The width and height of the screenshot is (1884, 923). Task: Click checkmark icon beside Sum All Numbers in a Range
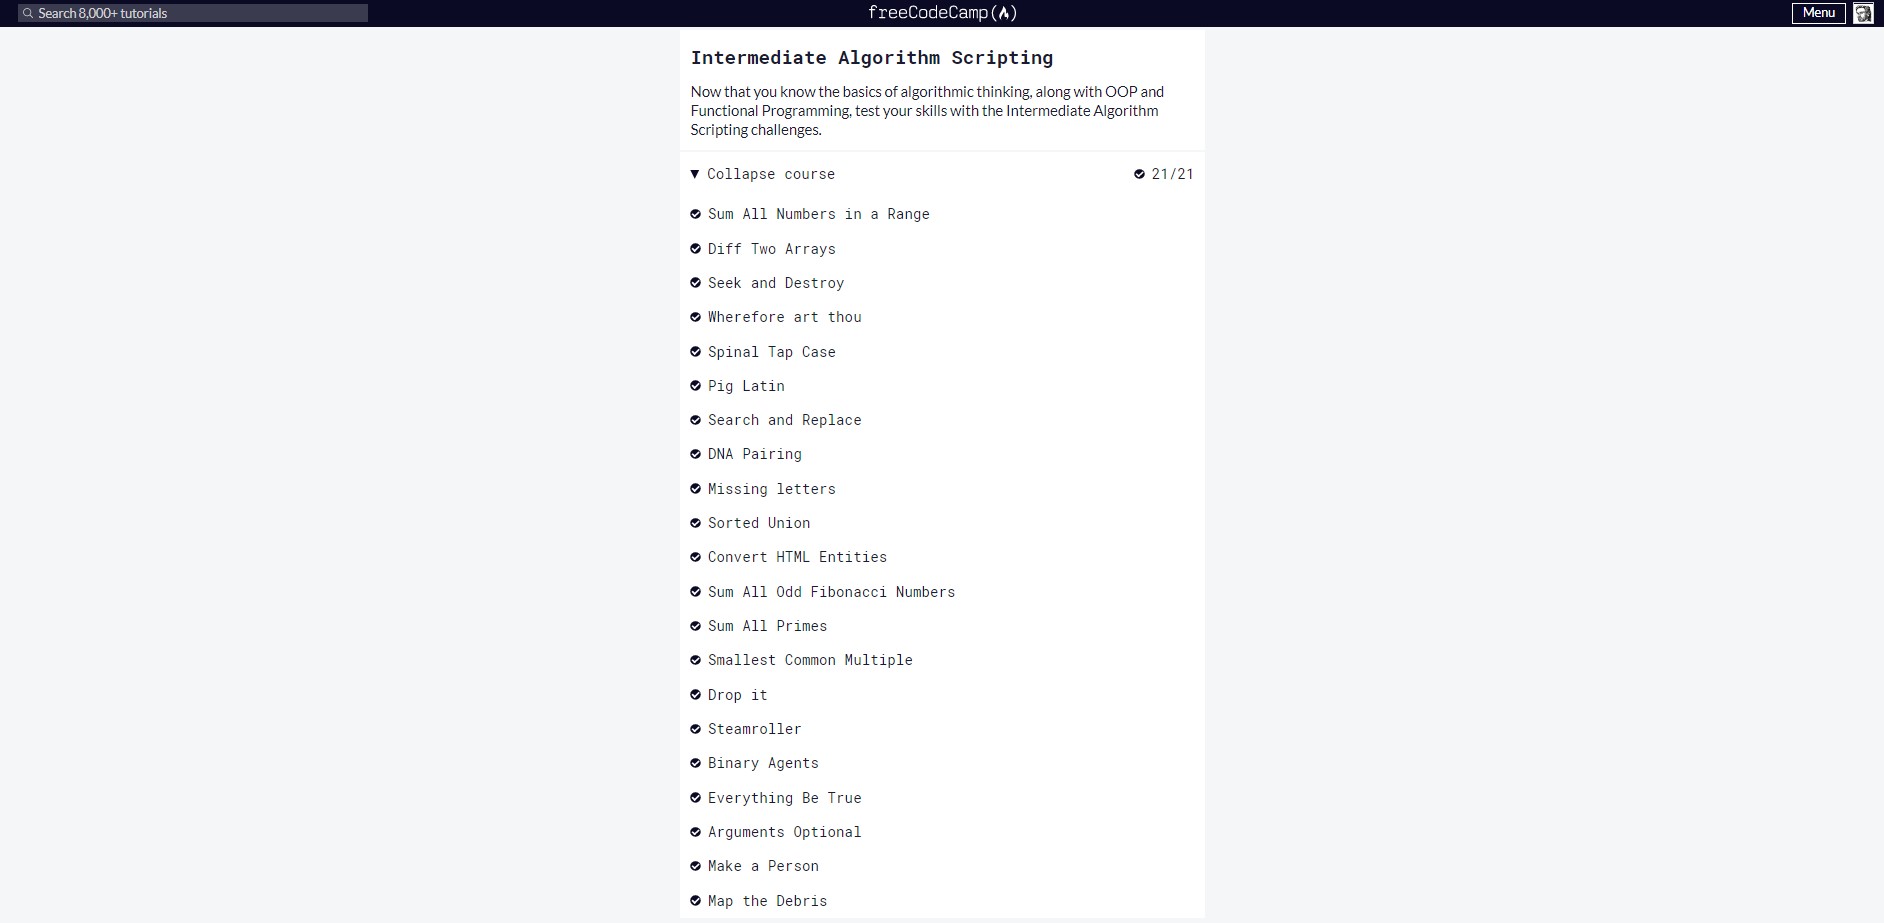tap(695, 214)
